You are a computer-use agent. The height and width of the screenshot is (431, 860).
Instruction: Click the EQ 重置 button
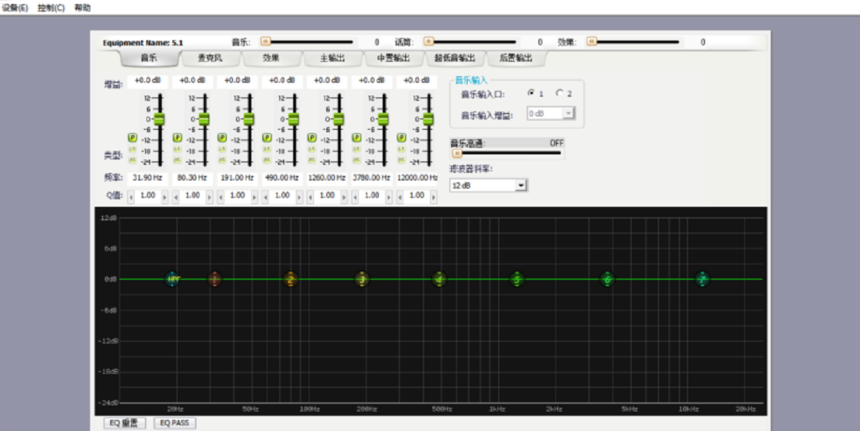coord(125,423)
